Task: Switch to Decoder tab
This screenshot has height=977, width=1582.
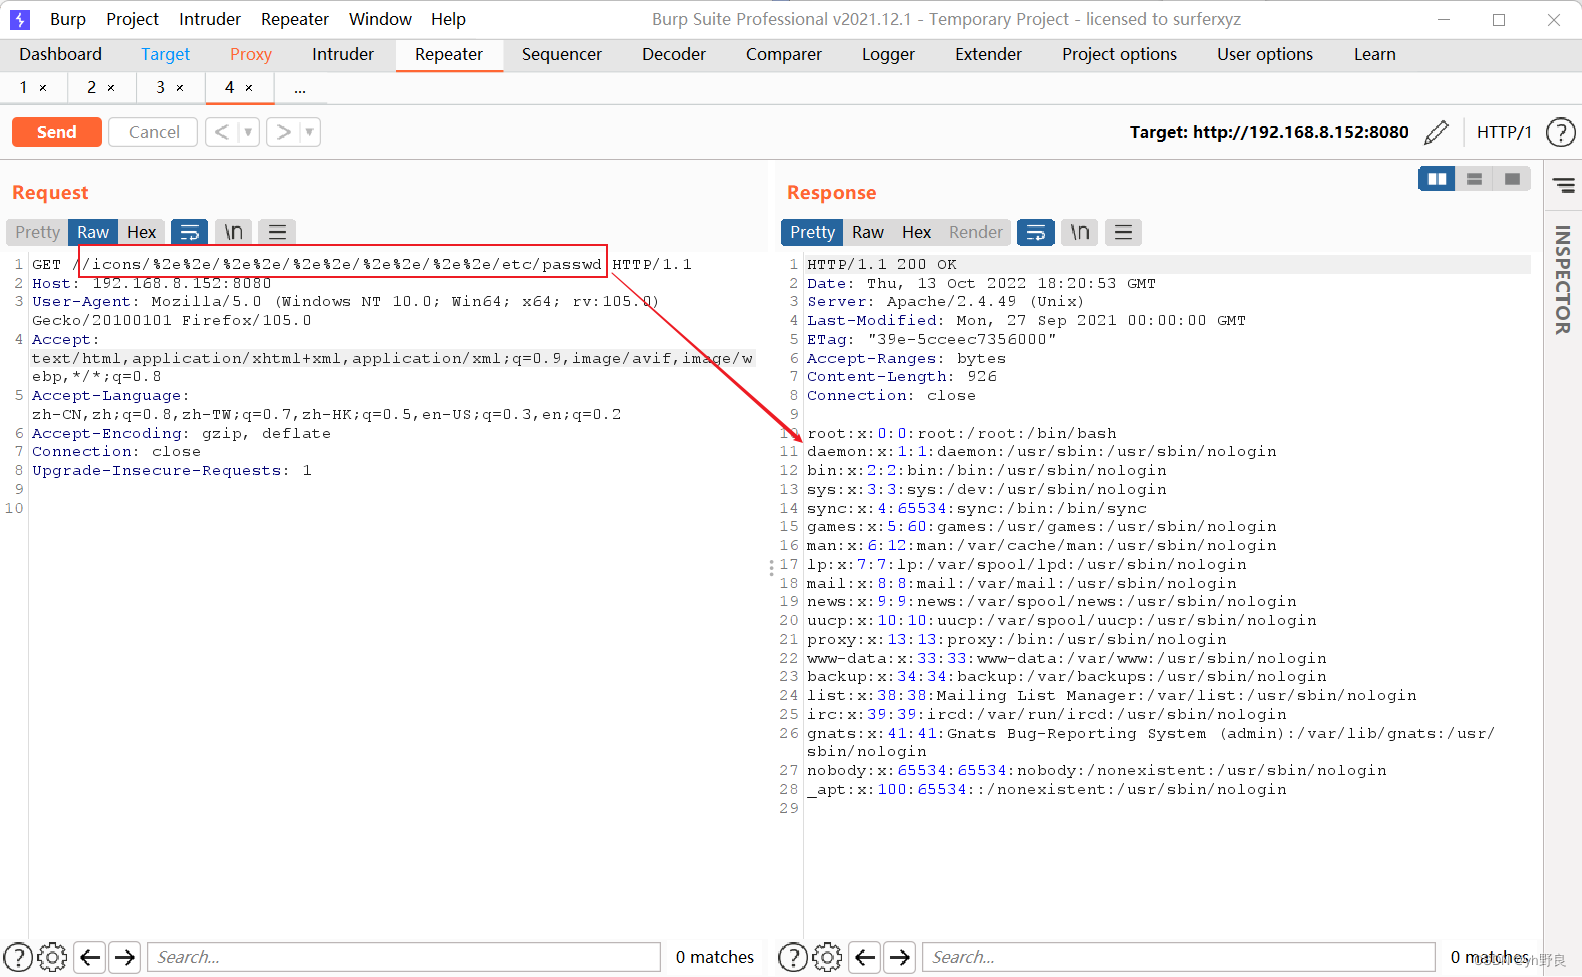Action: 674,54
